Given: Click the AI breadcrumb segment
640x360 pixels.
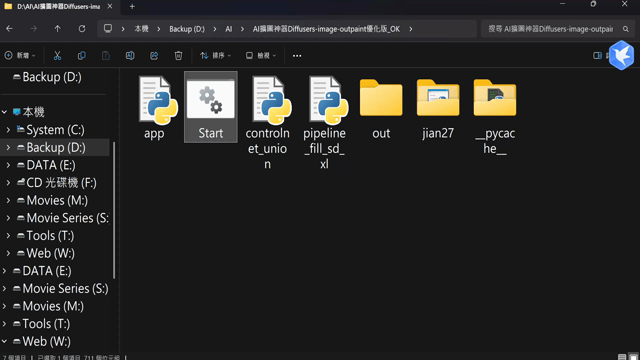Looking at the screenshot, I should click(x=229, y=29).
